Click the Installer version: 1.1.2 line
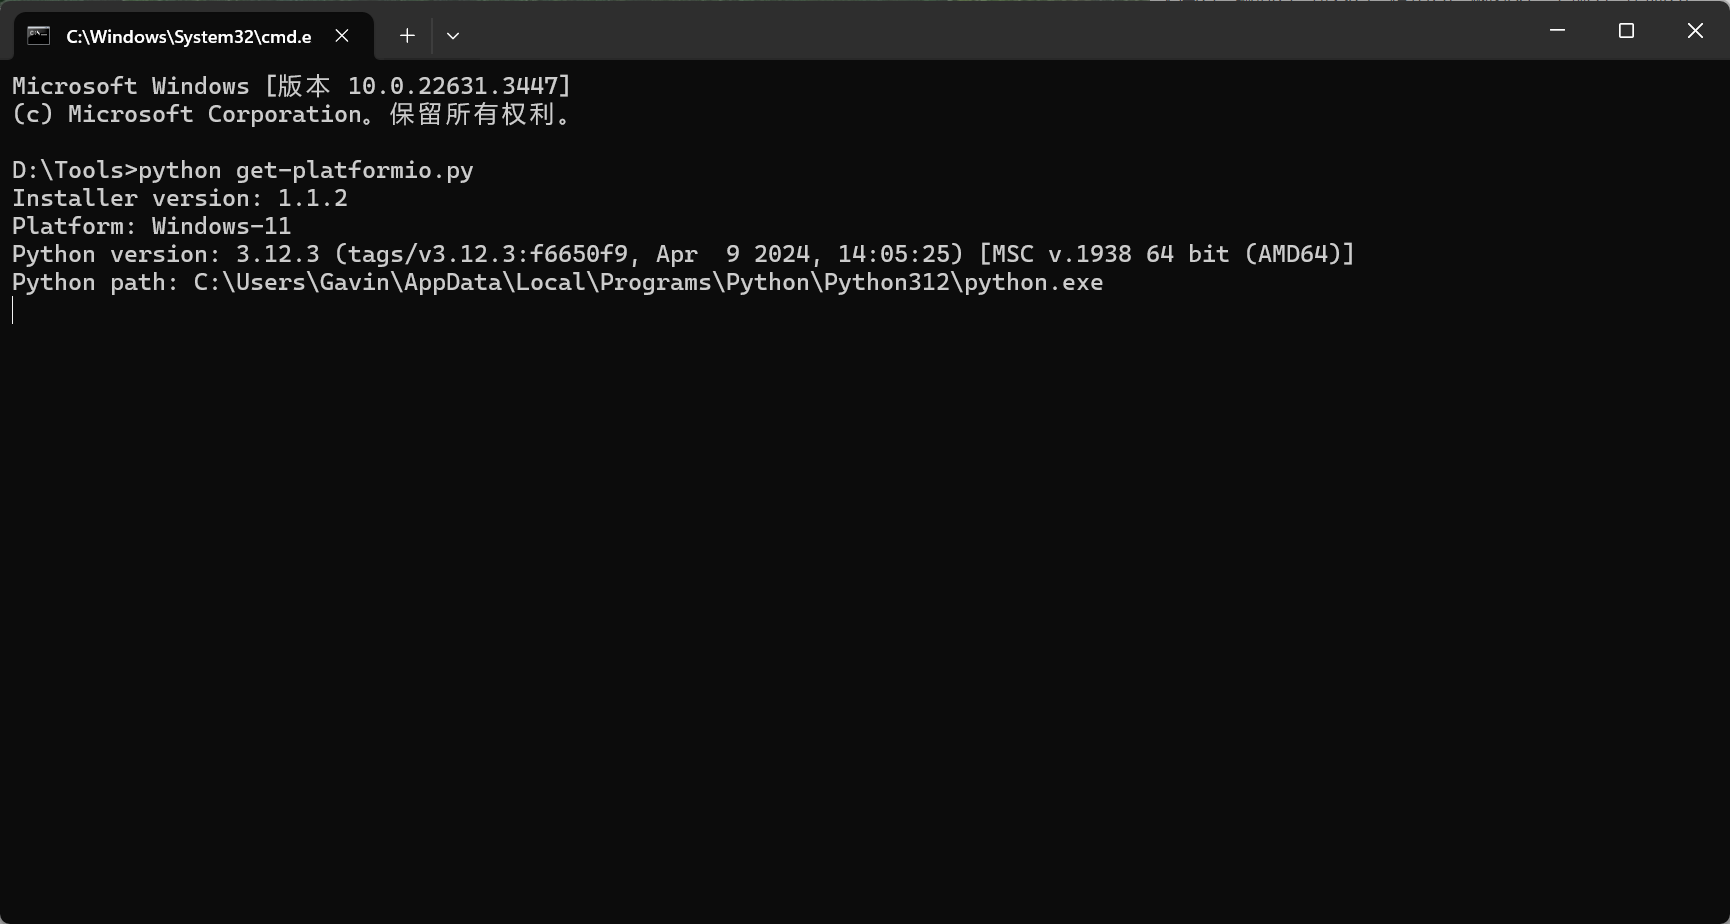 180,198
